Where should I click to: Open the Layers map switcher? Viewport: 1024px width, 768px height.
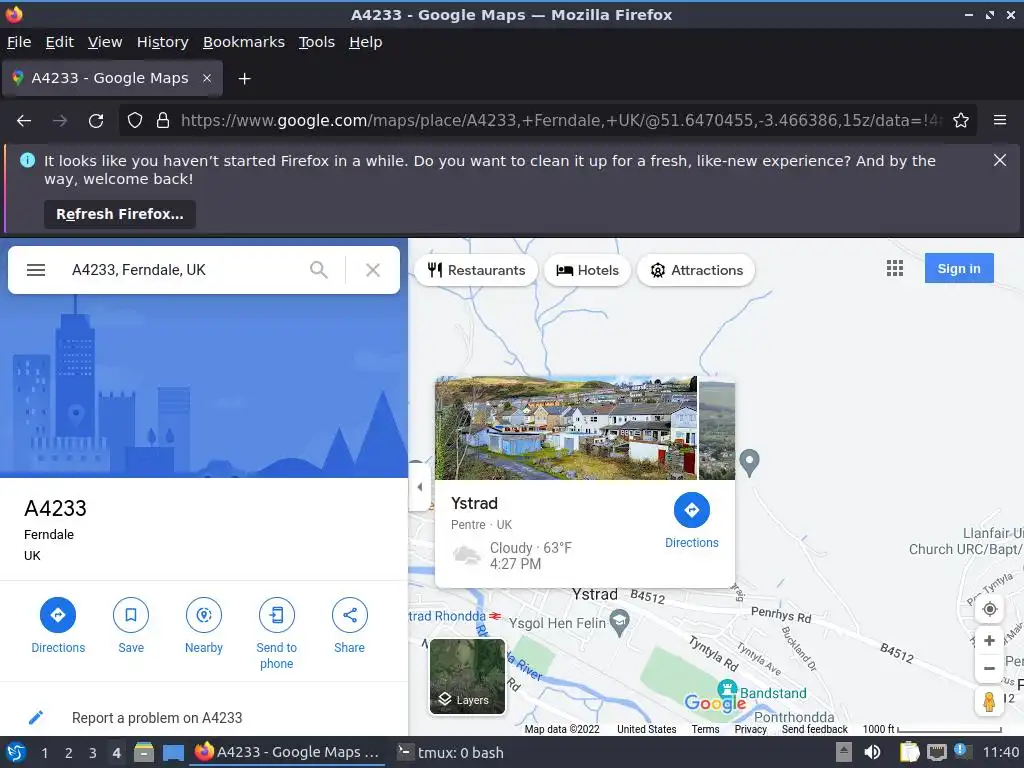(467, 677)
